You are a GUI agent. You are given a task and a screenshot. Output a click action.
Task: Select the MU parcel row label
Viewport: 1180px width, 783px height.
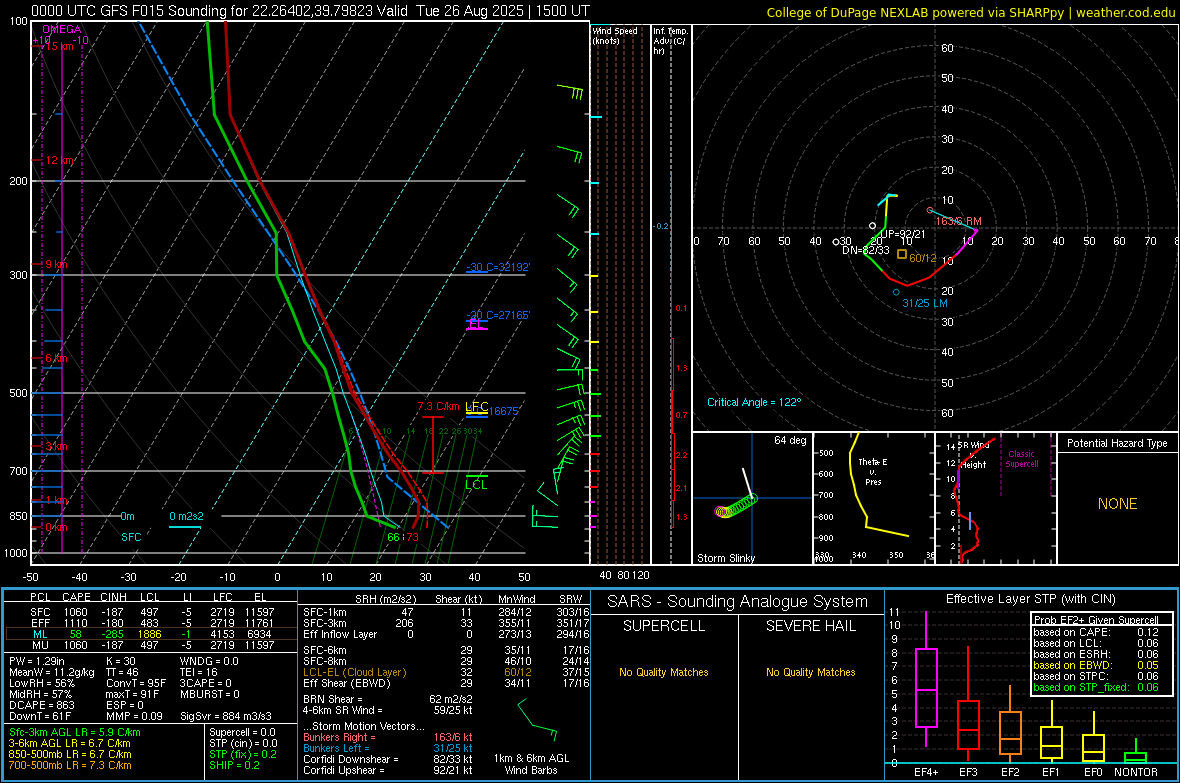[40, 645]
